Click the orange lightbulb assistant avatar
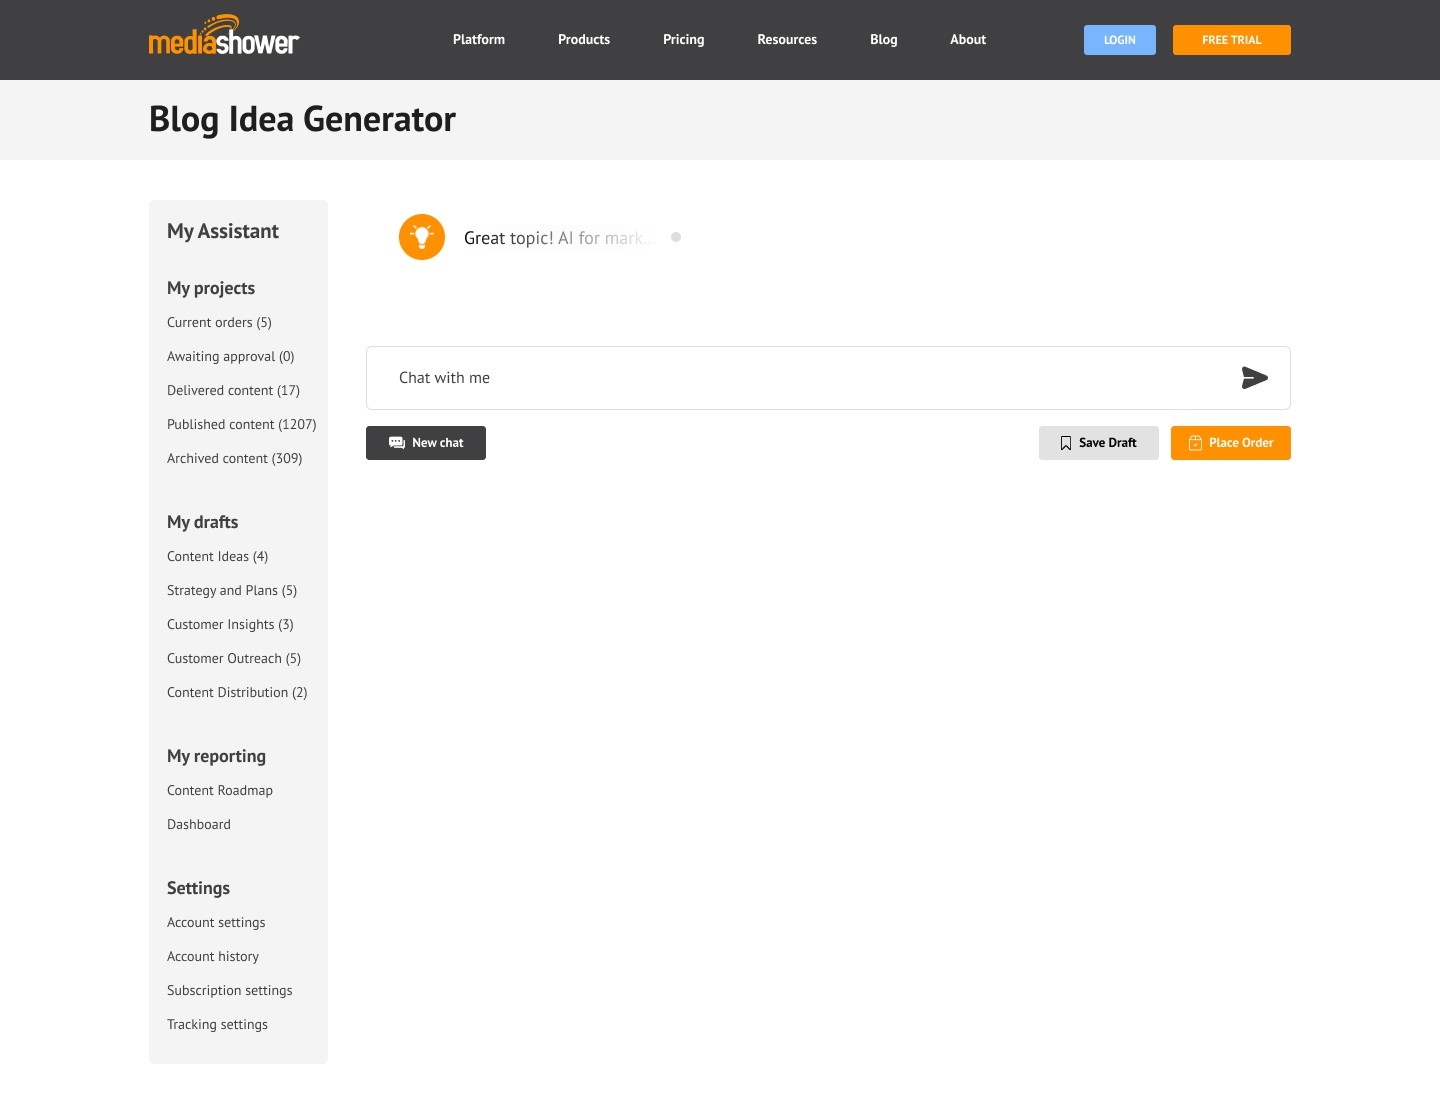The height and width of the screenshot is (1110, 1440). [x=422, y=237]
